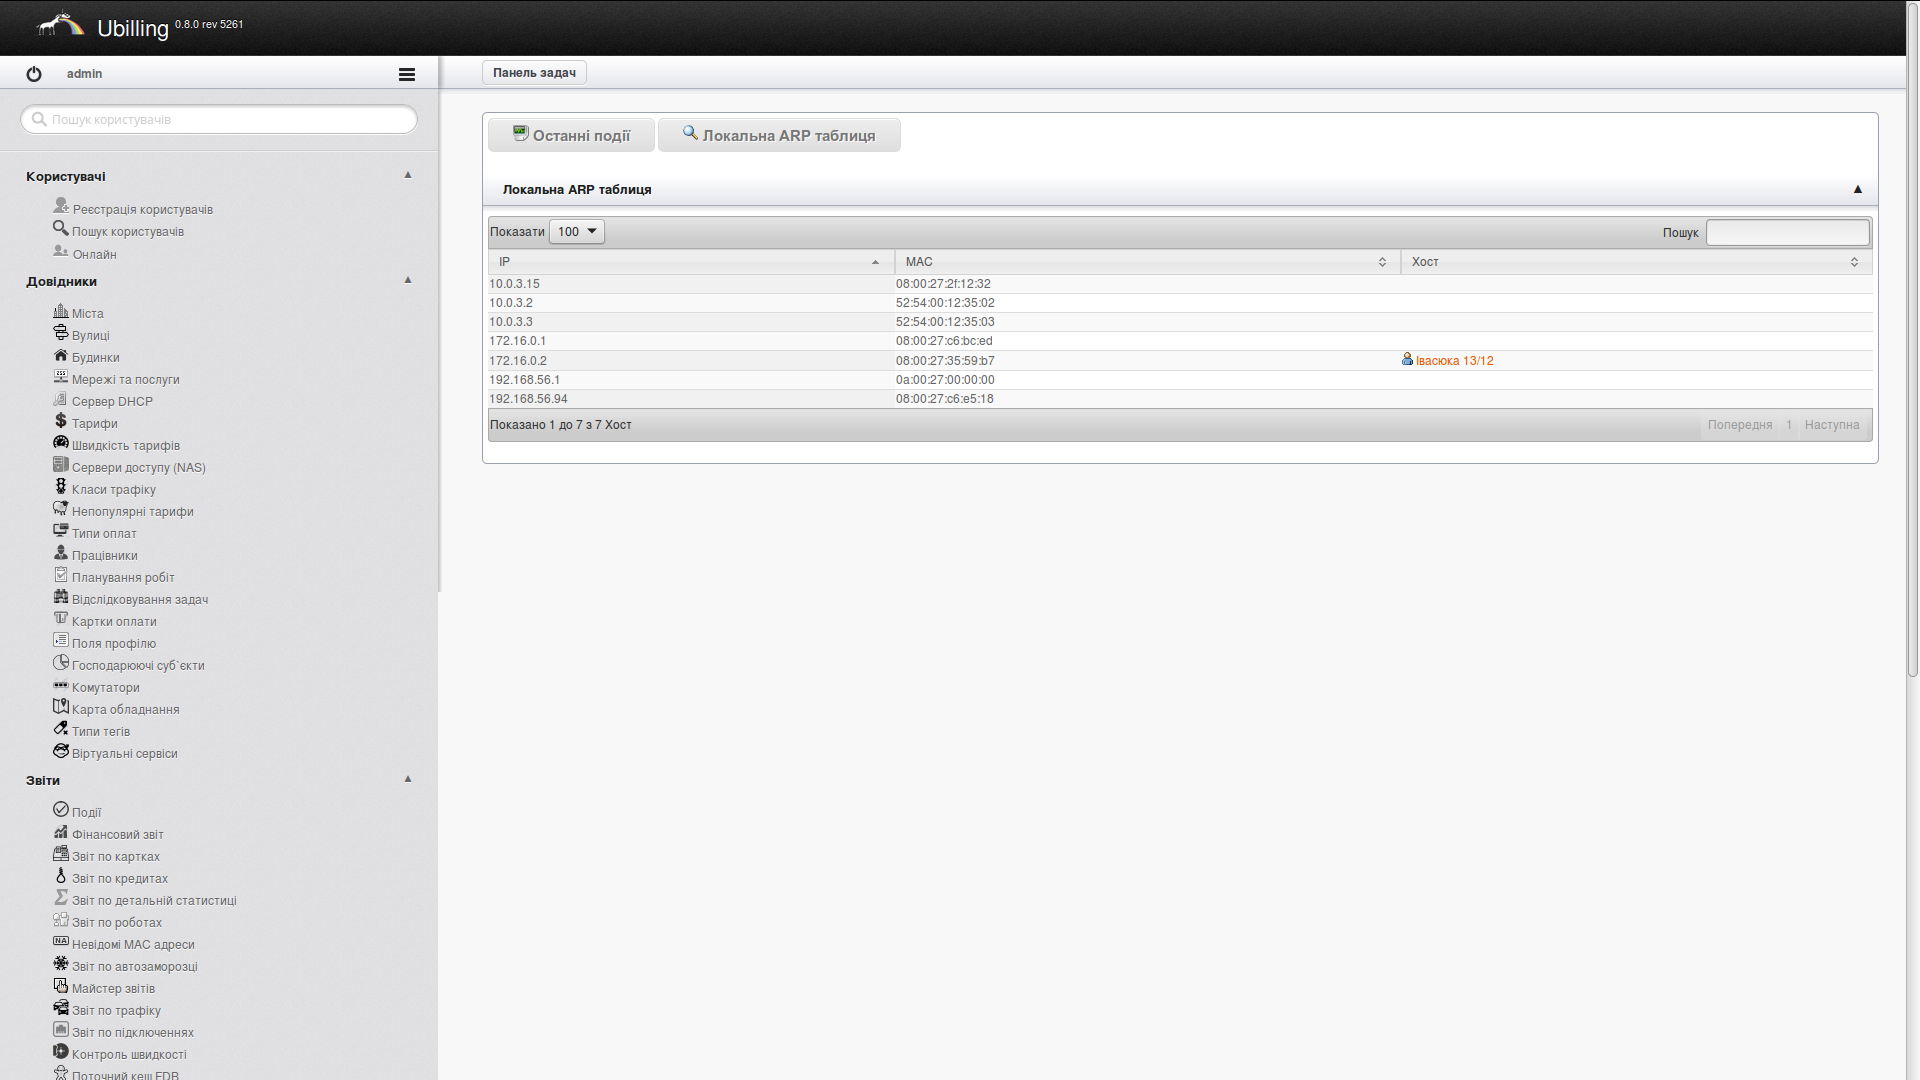Collapse the Довідники sidebar section
Screen dimensions: 1920x1080
(x=408, y=280)
